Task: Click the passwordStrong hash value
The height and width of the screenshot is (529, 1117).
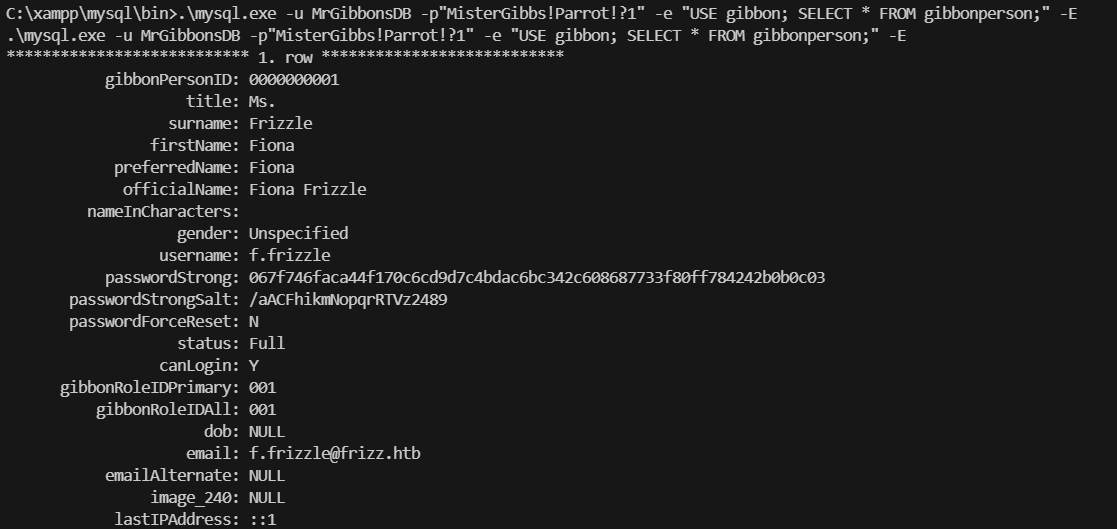Action: [x=537, y=277]
